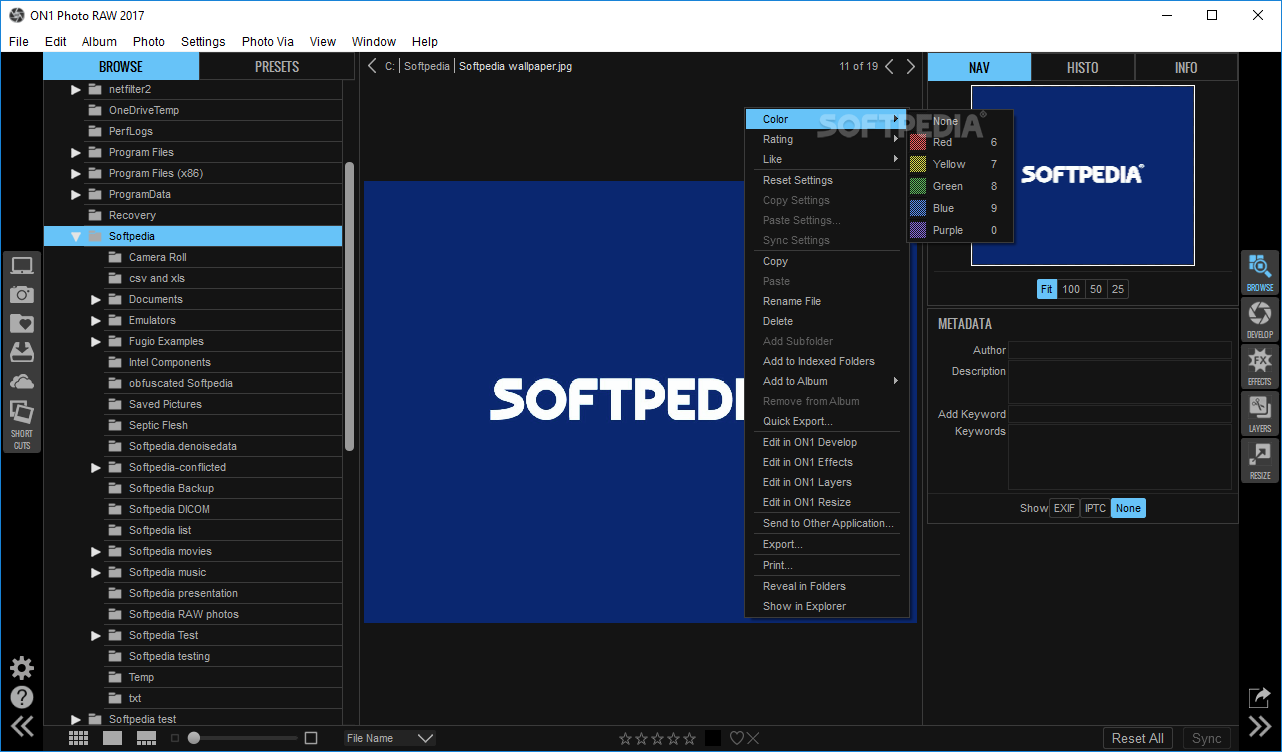The image size is (1282, 752).
Task: Set navigator zoom to 50
Action: tap(1096, 289)
